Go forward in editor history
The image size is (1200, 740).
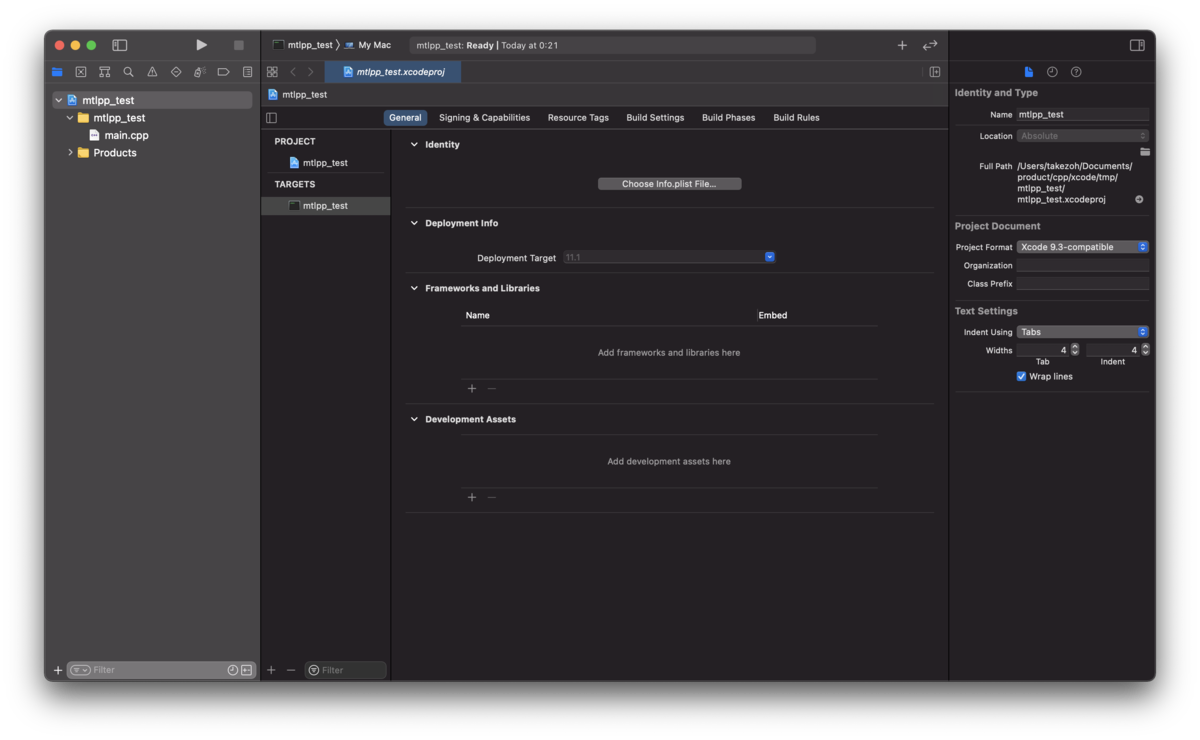(x=311, y=72)
